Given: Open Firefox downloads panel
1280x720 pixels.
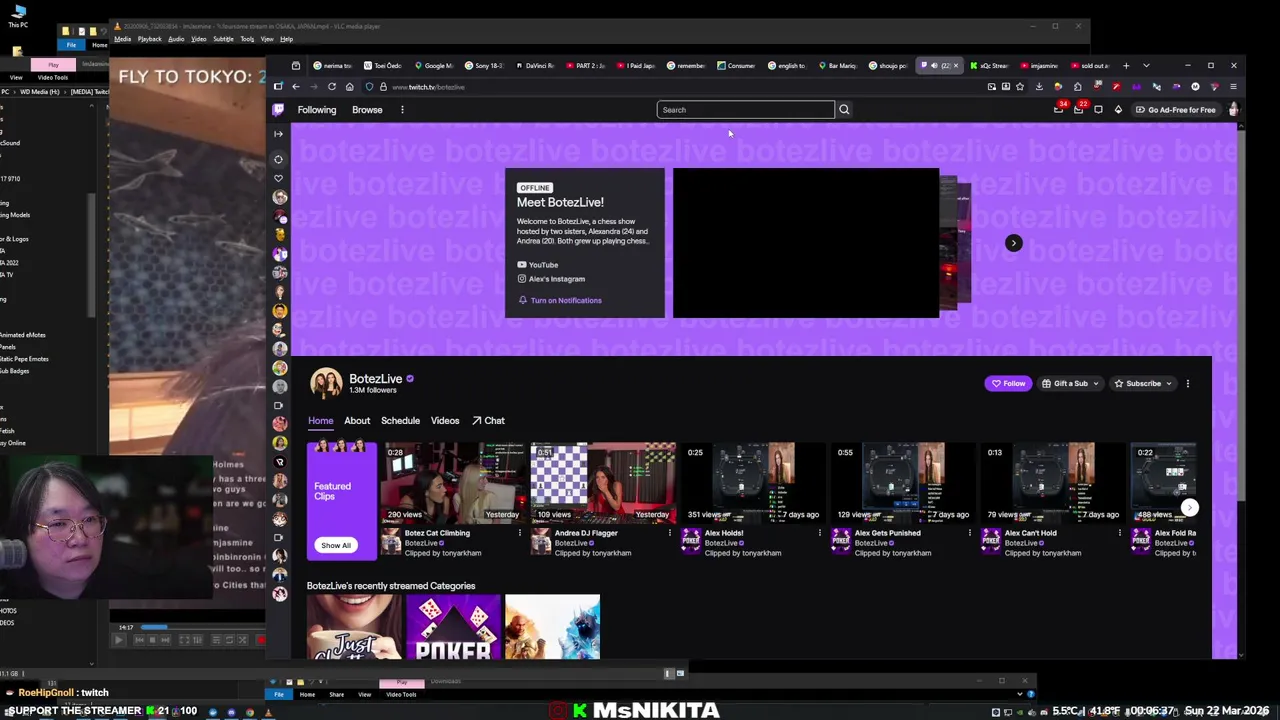Looking at the screenshot, I should point(1039,87).
